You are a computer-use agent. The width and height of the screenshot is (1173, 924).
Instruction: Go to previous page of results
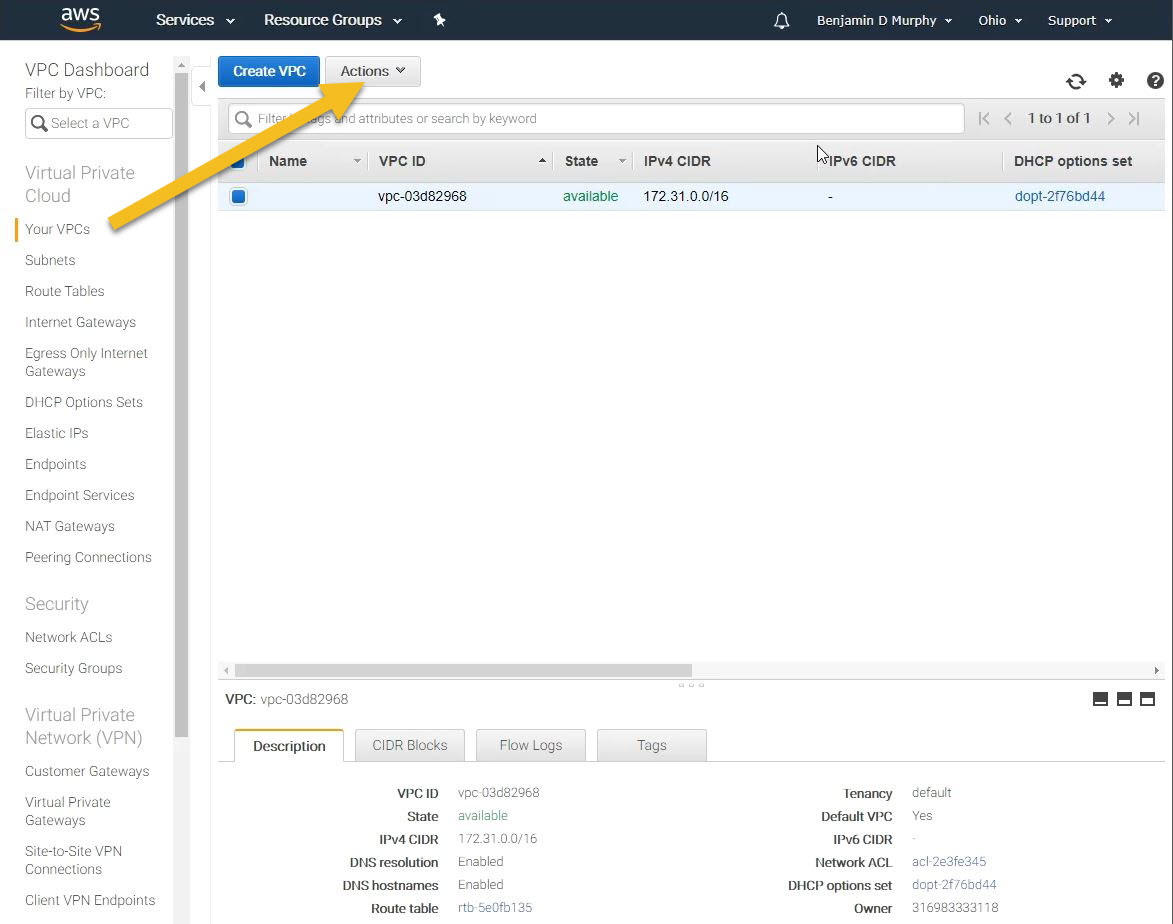coord(1008,118)
